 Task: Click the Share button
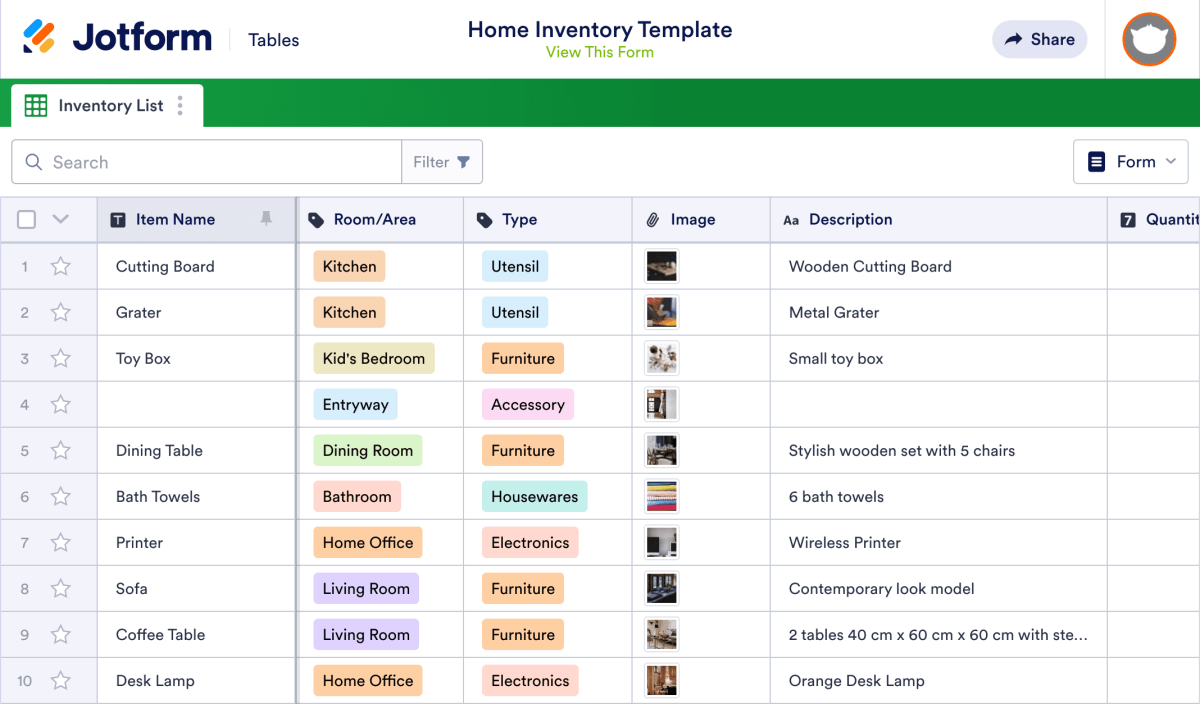click(x=1039, y=39)
